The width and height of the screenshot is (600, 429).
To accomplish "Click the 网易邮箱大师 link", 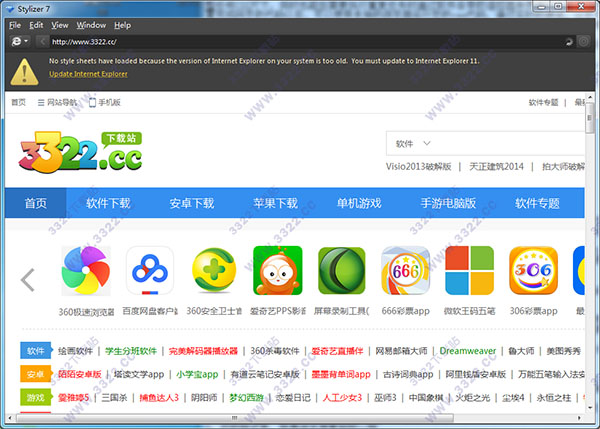I will 401,351.
